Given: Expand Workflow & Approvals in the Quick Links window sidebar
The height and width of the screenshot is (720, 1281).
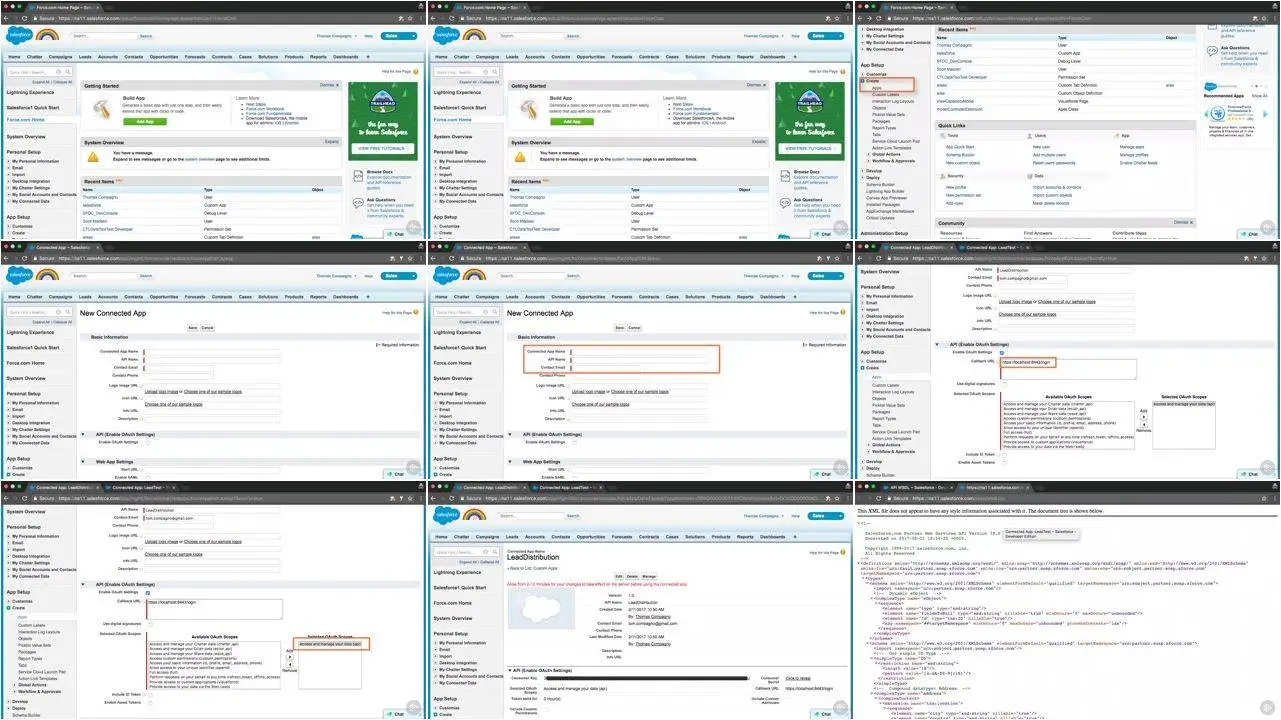Looking at the screenshot, I should point(868,160).
